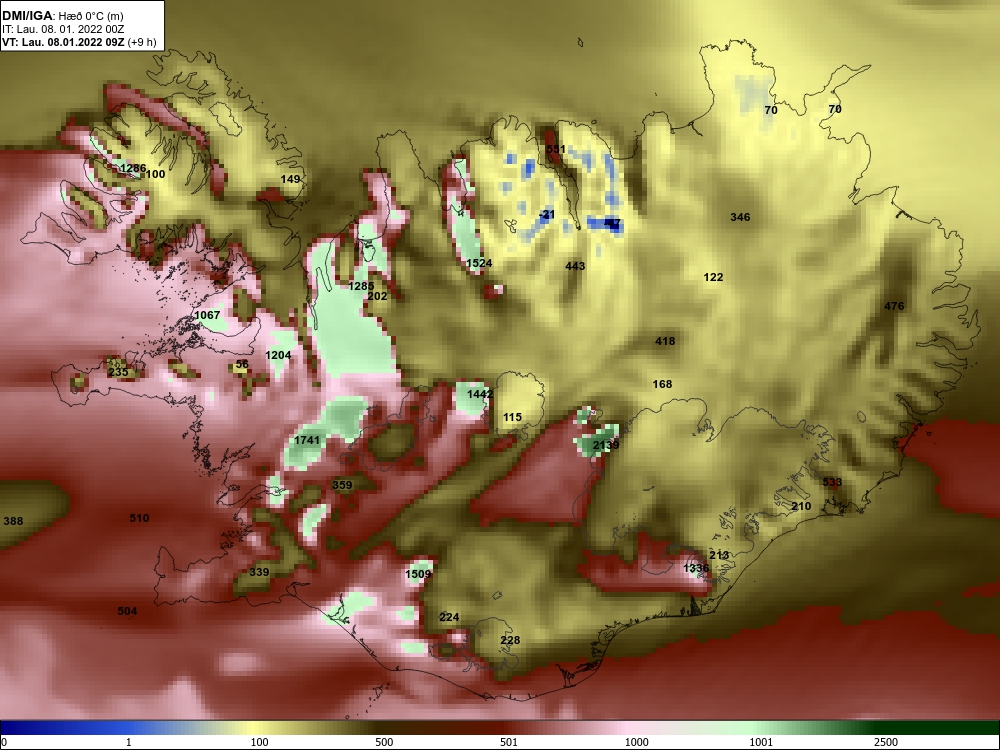Image resolution: width=1000 pixels, height=750 pixels.
Task: Click the 2500 tick label on the legend
Action: 886,742
